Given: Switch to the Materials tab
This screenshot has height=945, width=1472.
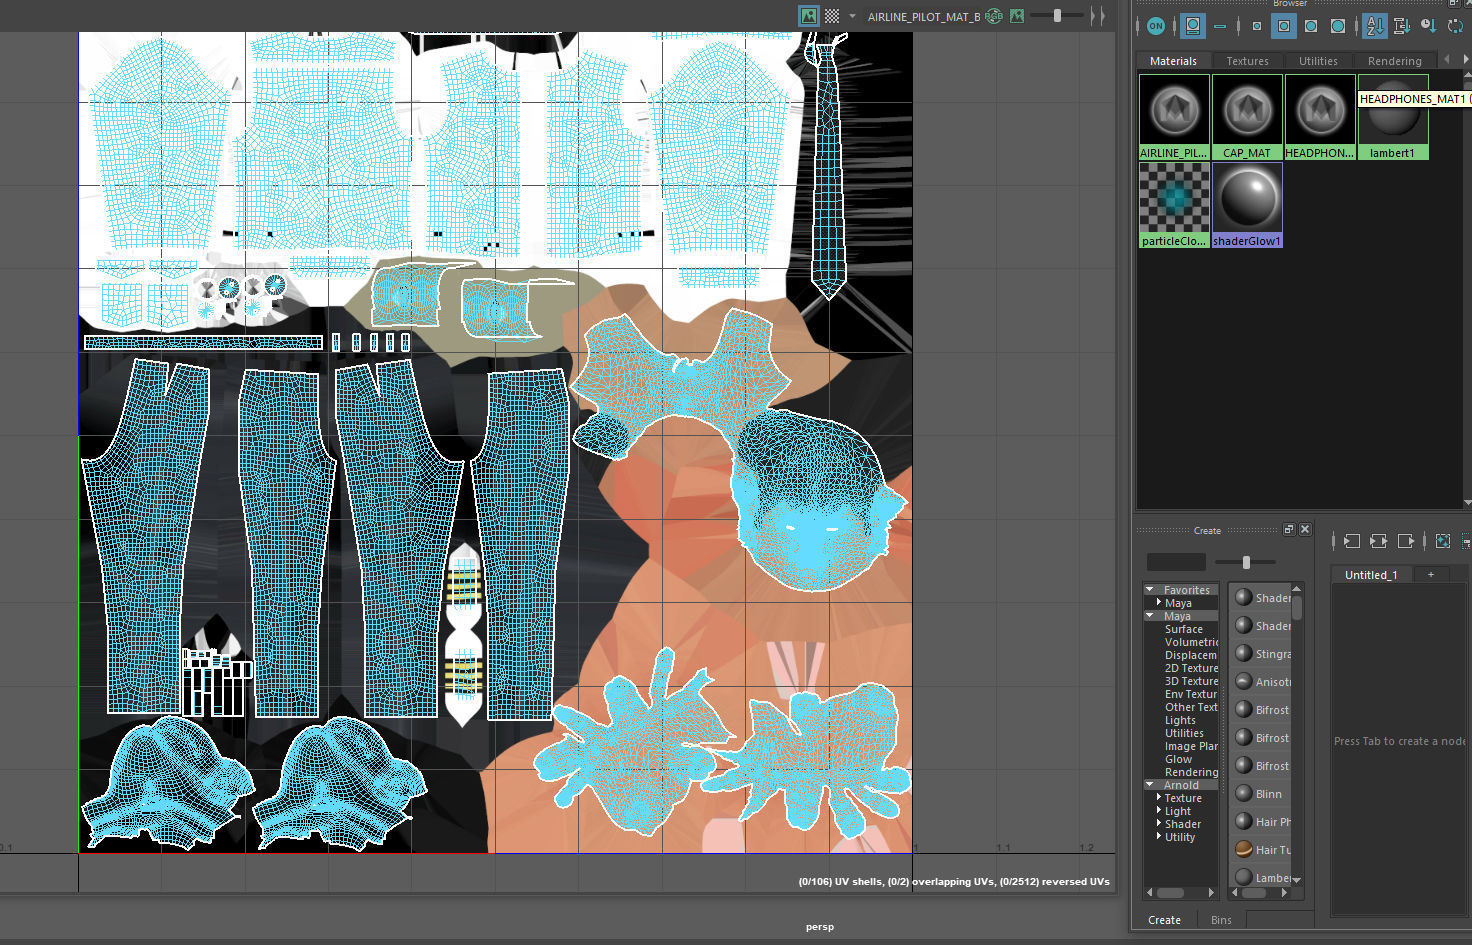Looking at the screenshot, I should [1173, 61].
